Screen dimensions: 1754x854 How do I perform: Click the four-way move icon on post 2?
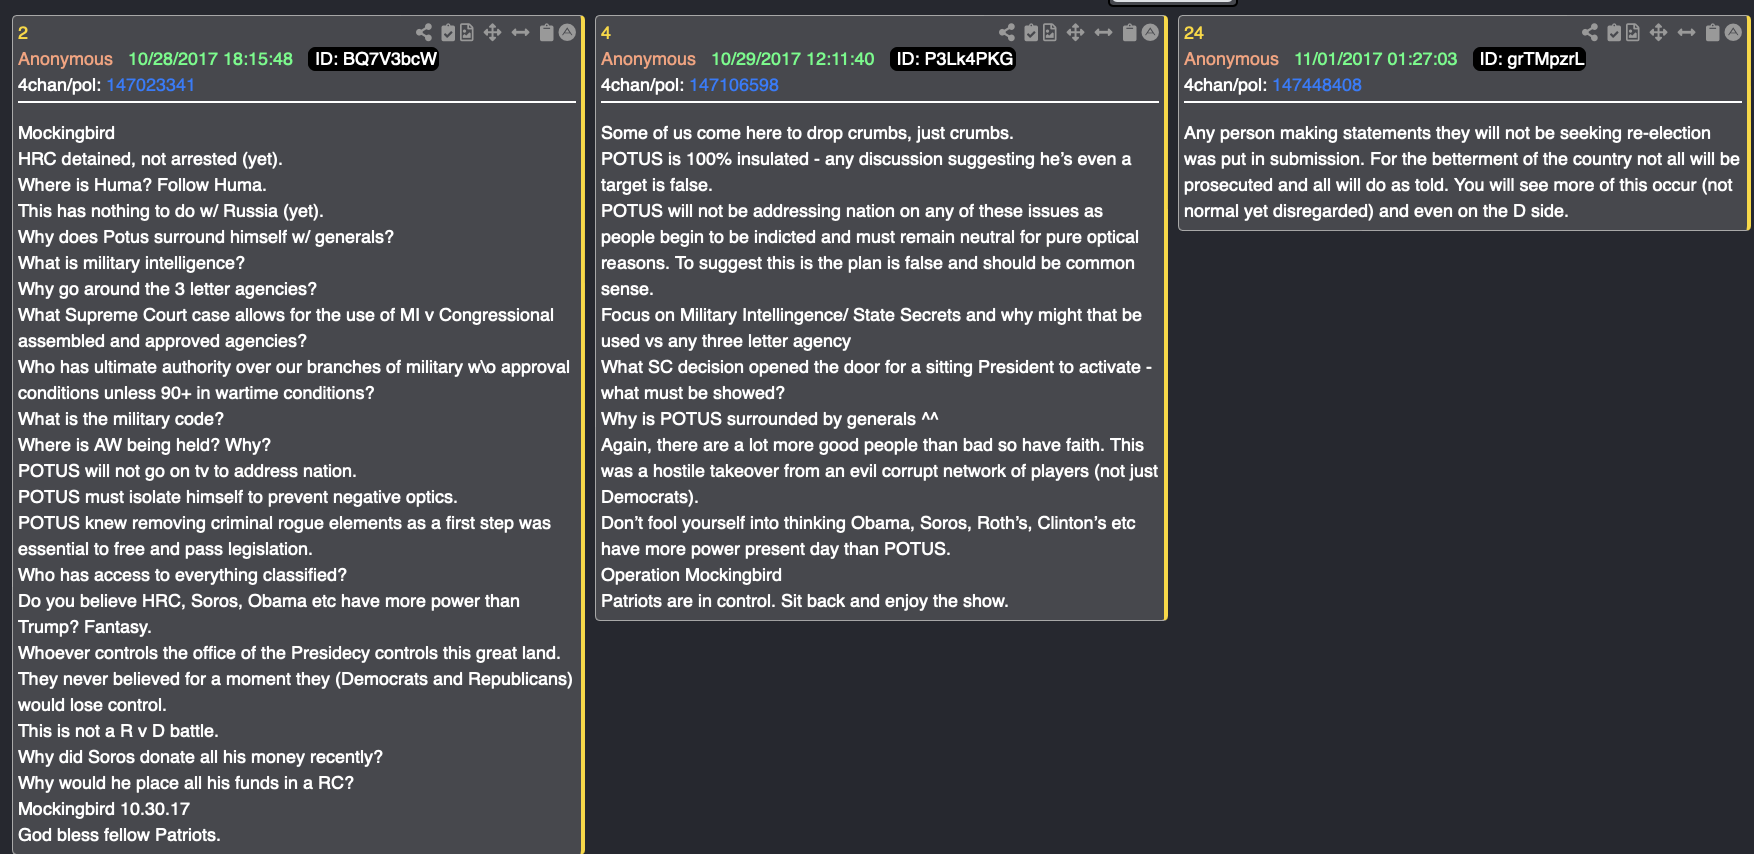(492, 32)
